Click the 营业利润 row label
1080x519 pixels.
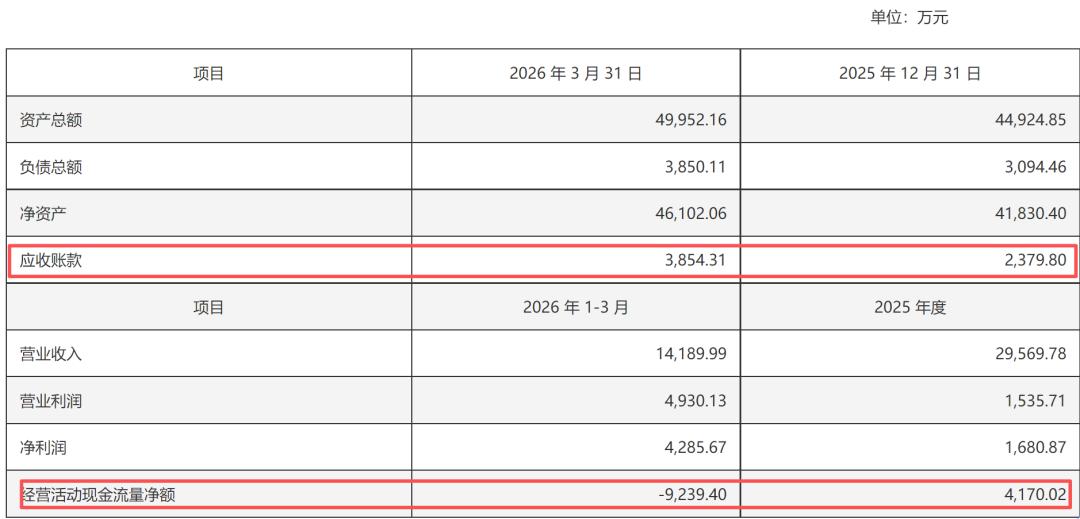point(52,401)
